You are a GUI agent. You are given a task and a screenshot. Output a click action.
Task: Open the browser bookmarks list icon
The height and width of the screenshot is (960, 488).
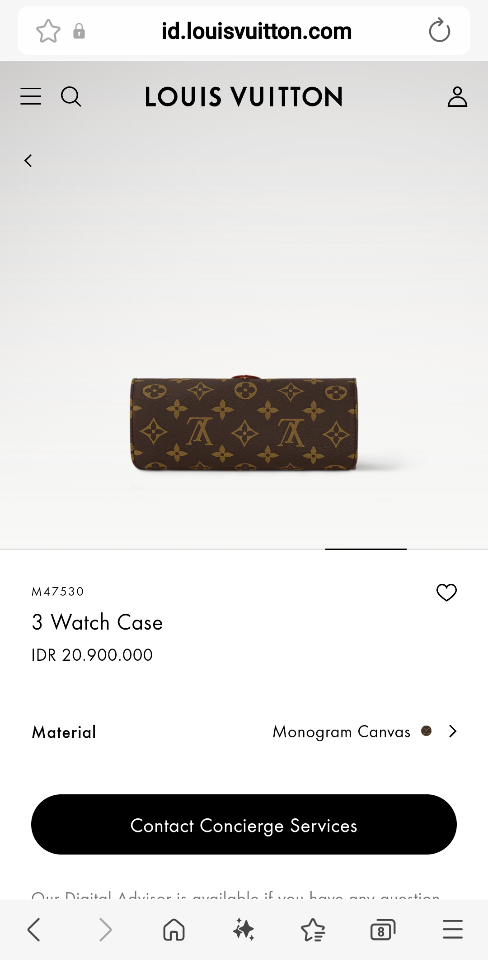click(x=313, y=930)
